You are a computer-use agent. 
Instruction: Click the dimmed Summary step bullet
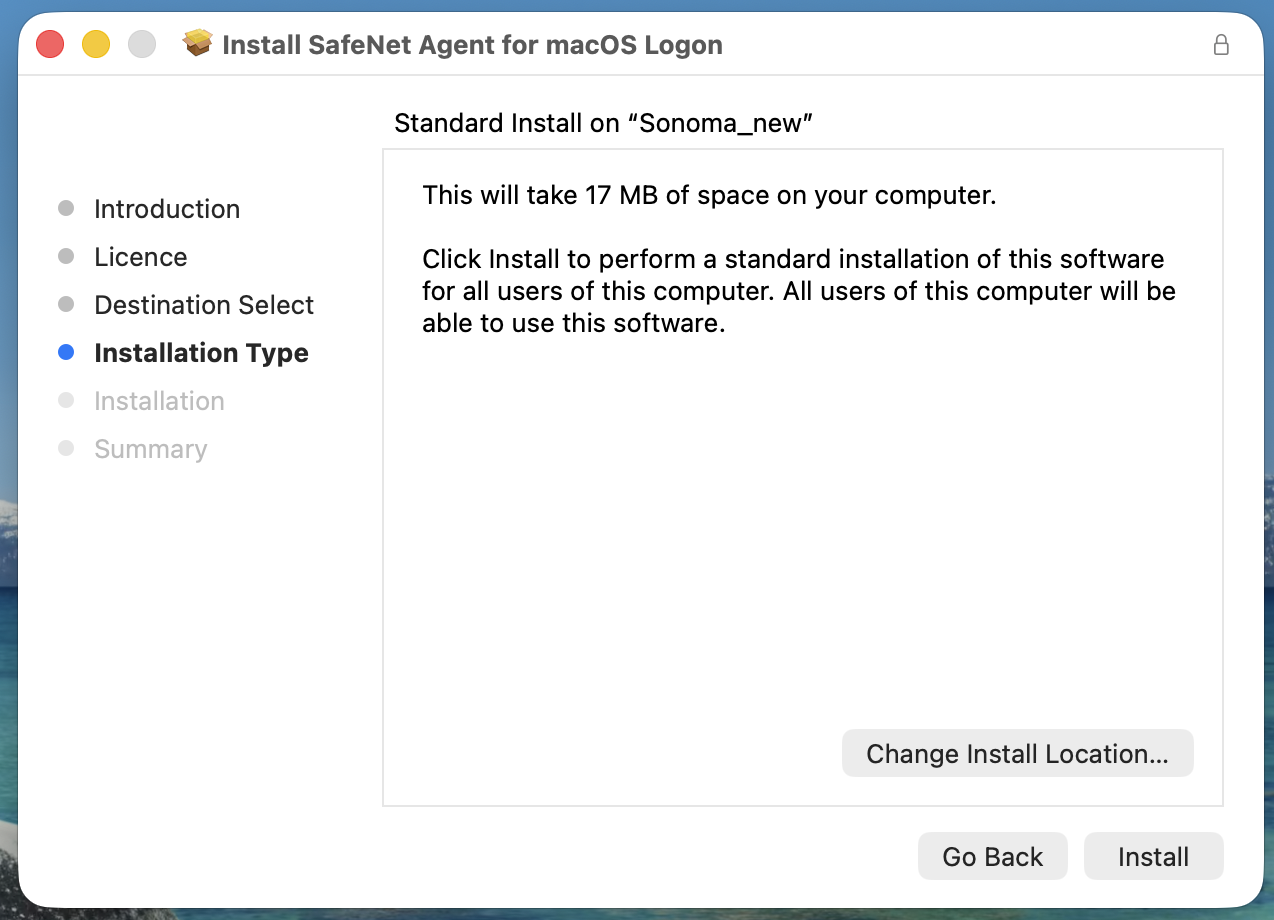point(66,448)
